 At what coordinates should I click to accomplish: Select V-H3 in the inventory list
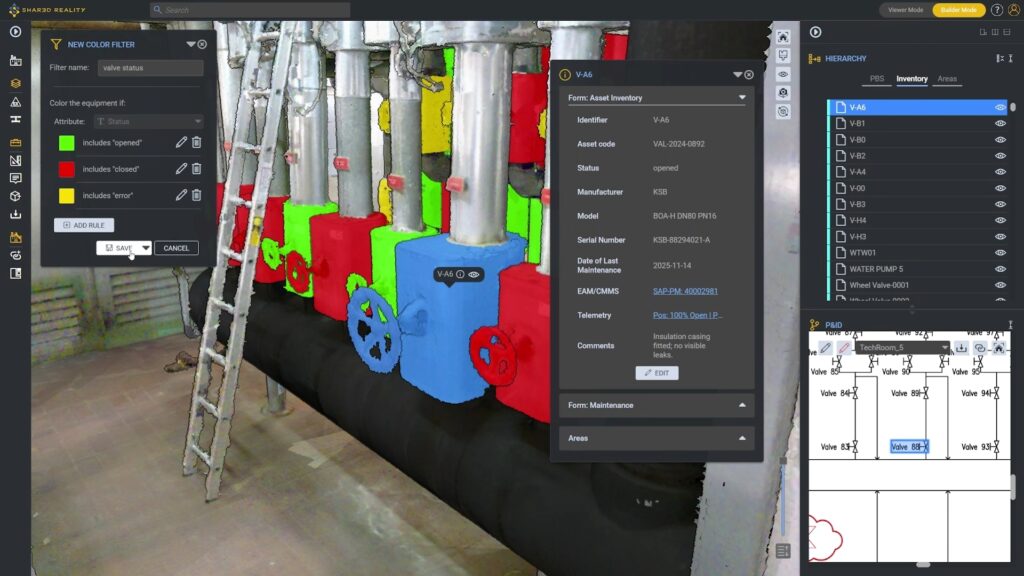(918, 236)
